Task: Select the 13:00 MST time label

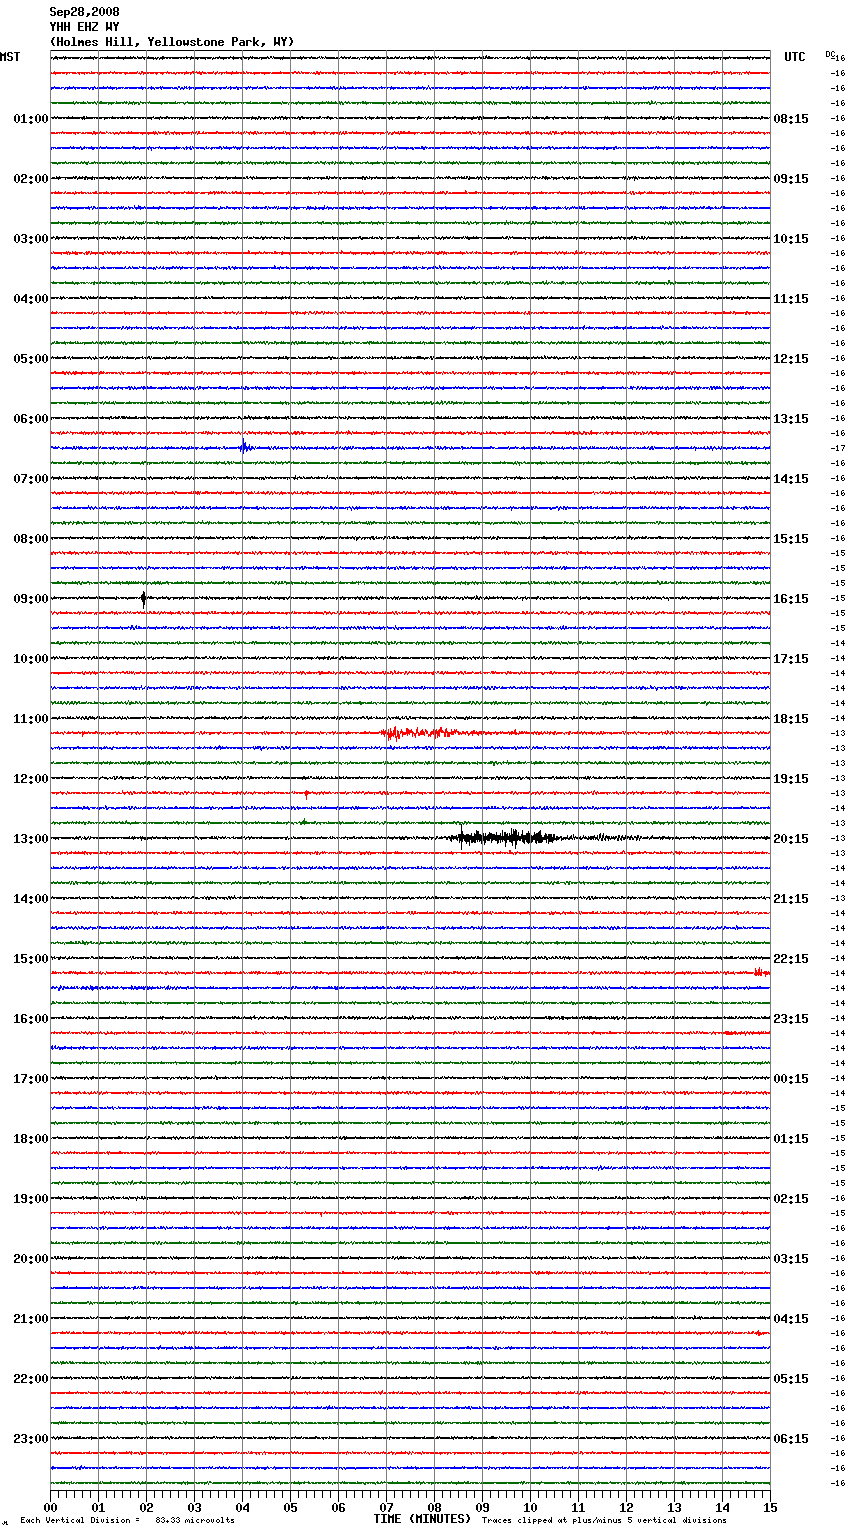Action: coord(31,839)
